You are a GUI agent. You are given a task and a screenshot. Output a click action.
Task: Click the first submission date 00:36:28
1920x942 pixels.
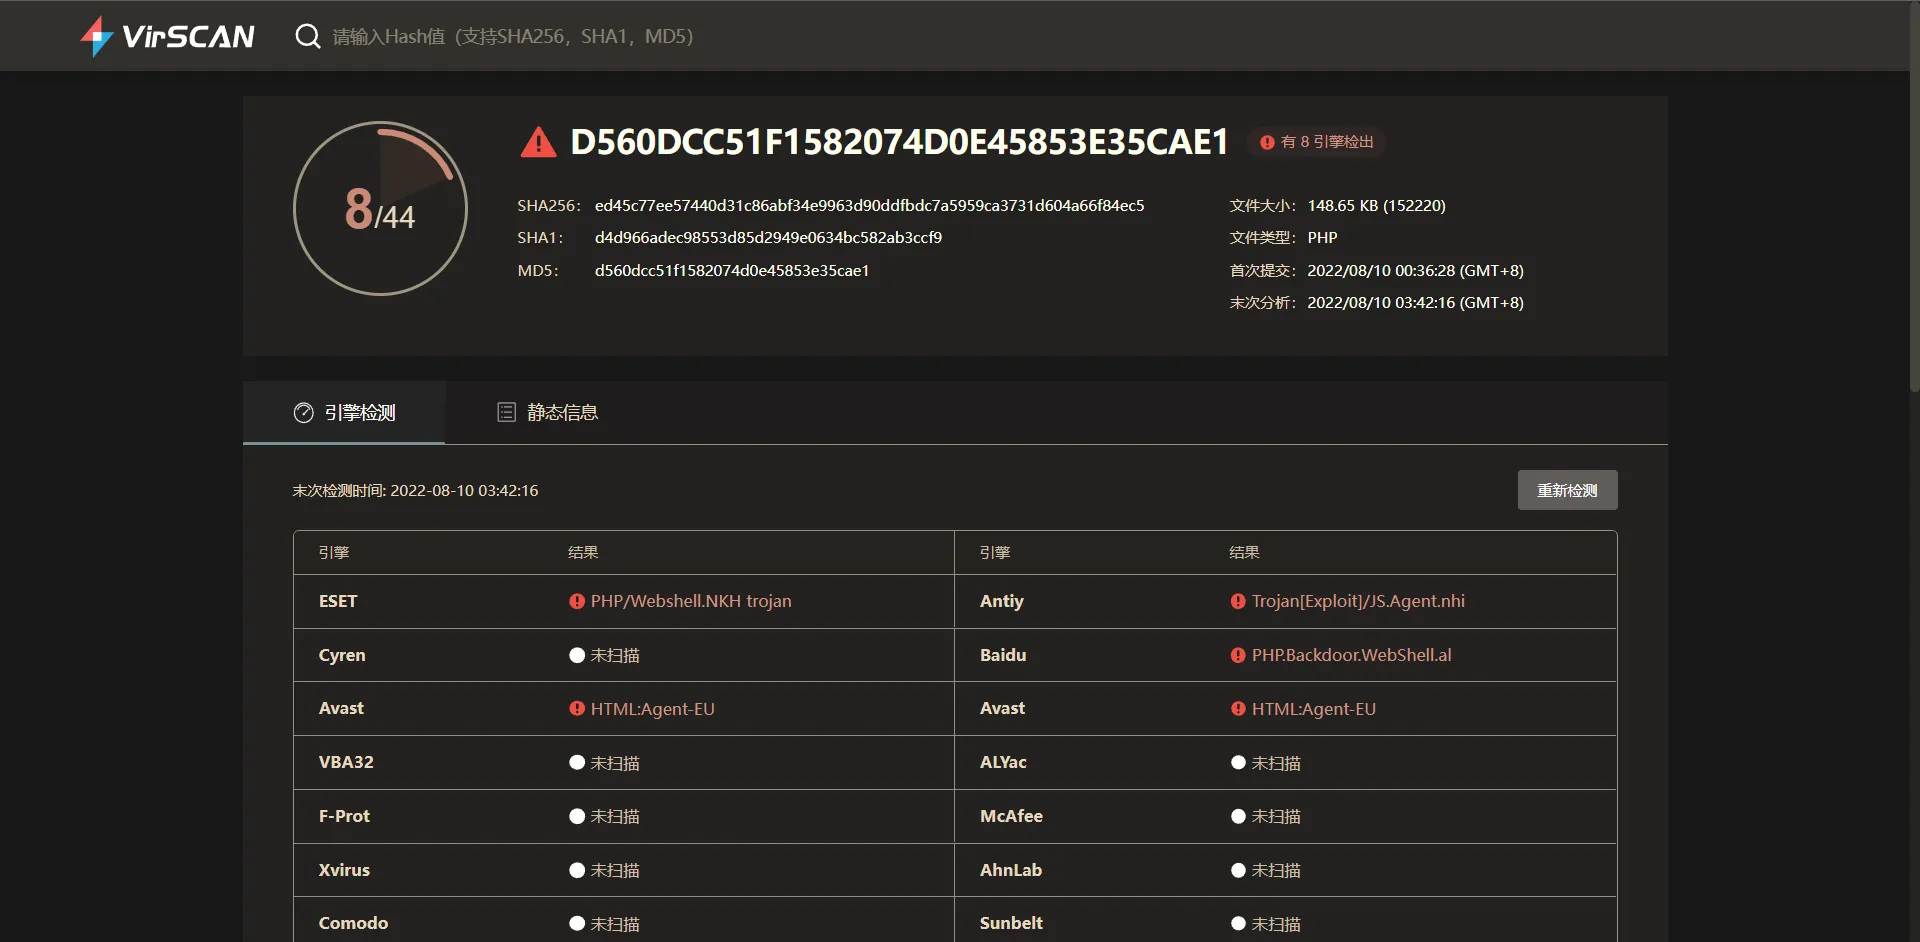(x=1415, y=270)
